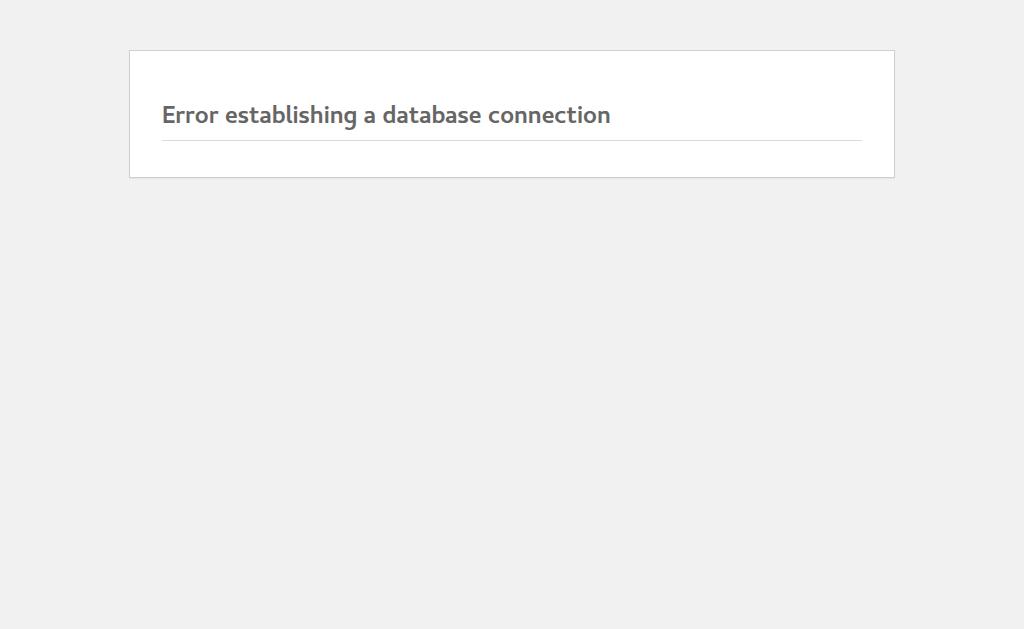Viewport: 1024px width, 629px height.
Task: Click the word "database" in the heading
Action: 431,115
